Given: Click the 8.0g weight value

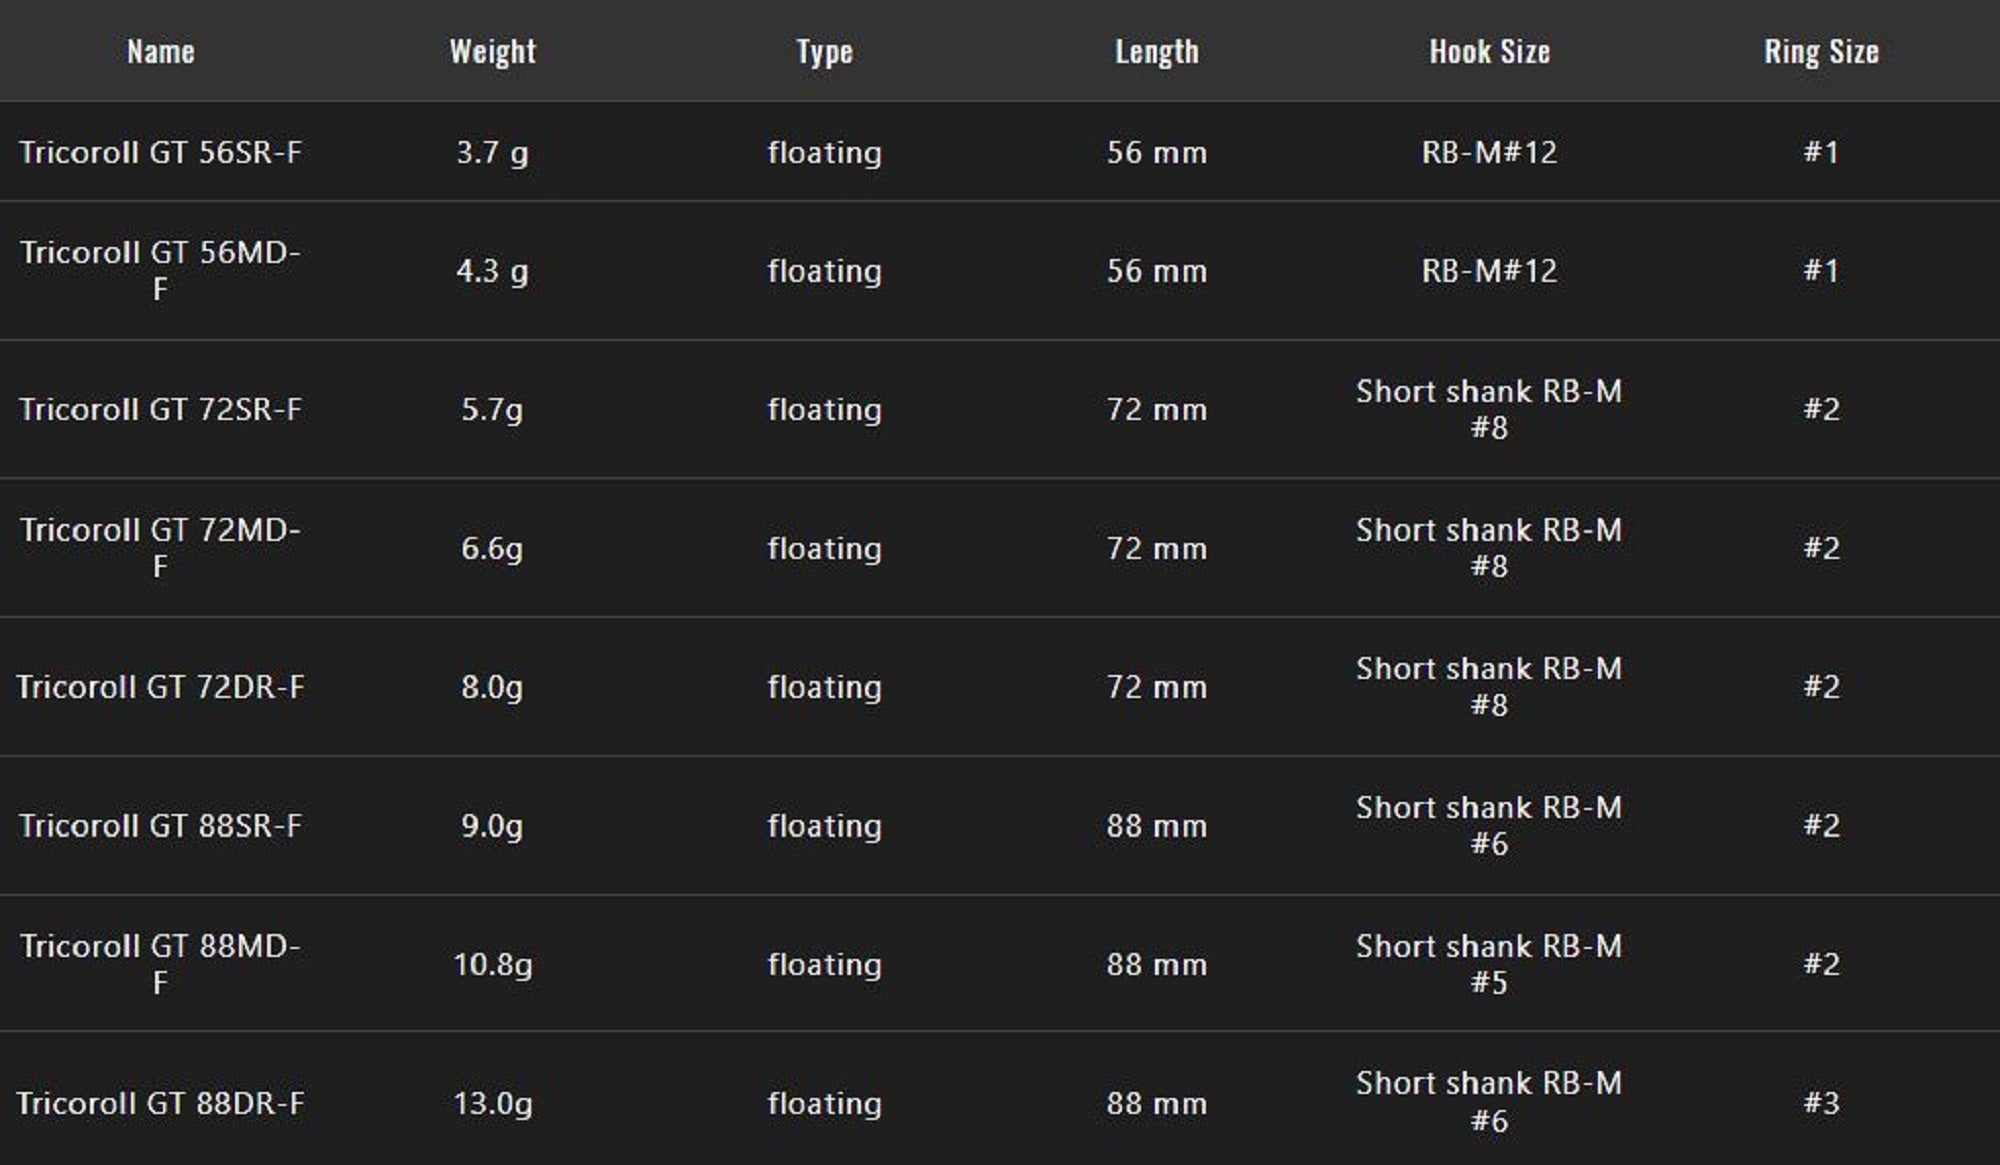Looking at the screenshot, I should (492, 687).
